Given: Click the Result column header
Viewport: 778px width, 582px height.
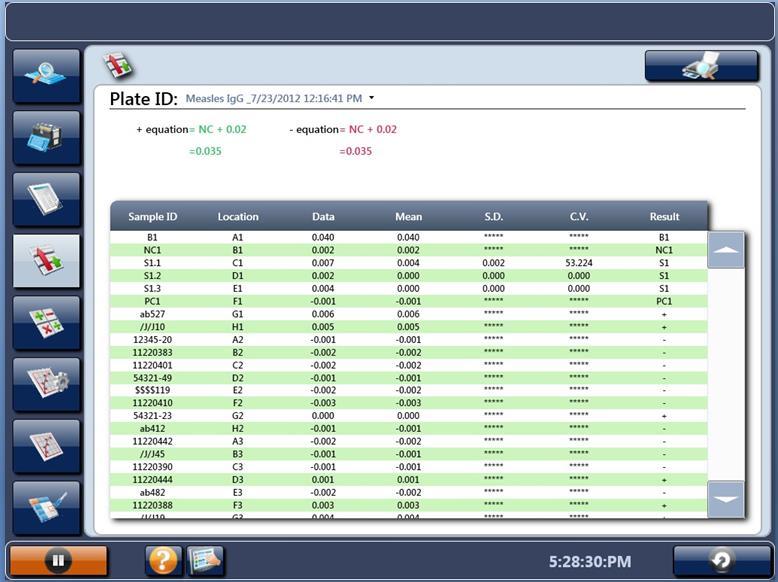Looking at the screenshot, I should pyautogui.click(x=664, y=217).
